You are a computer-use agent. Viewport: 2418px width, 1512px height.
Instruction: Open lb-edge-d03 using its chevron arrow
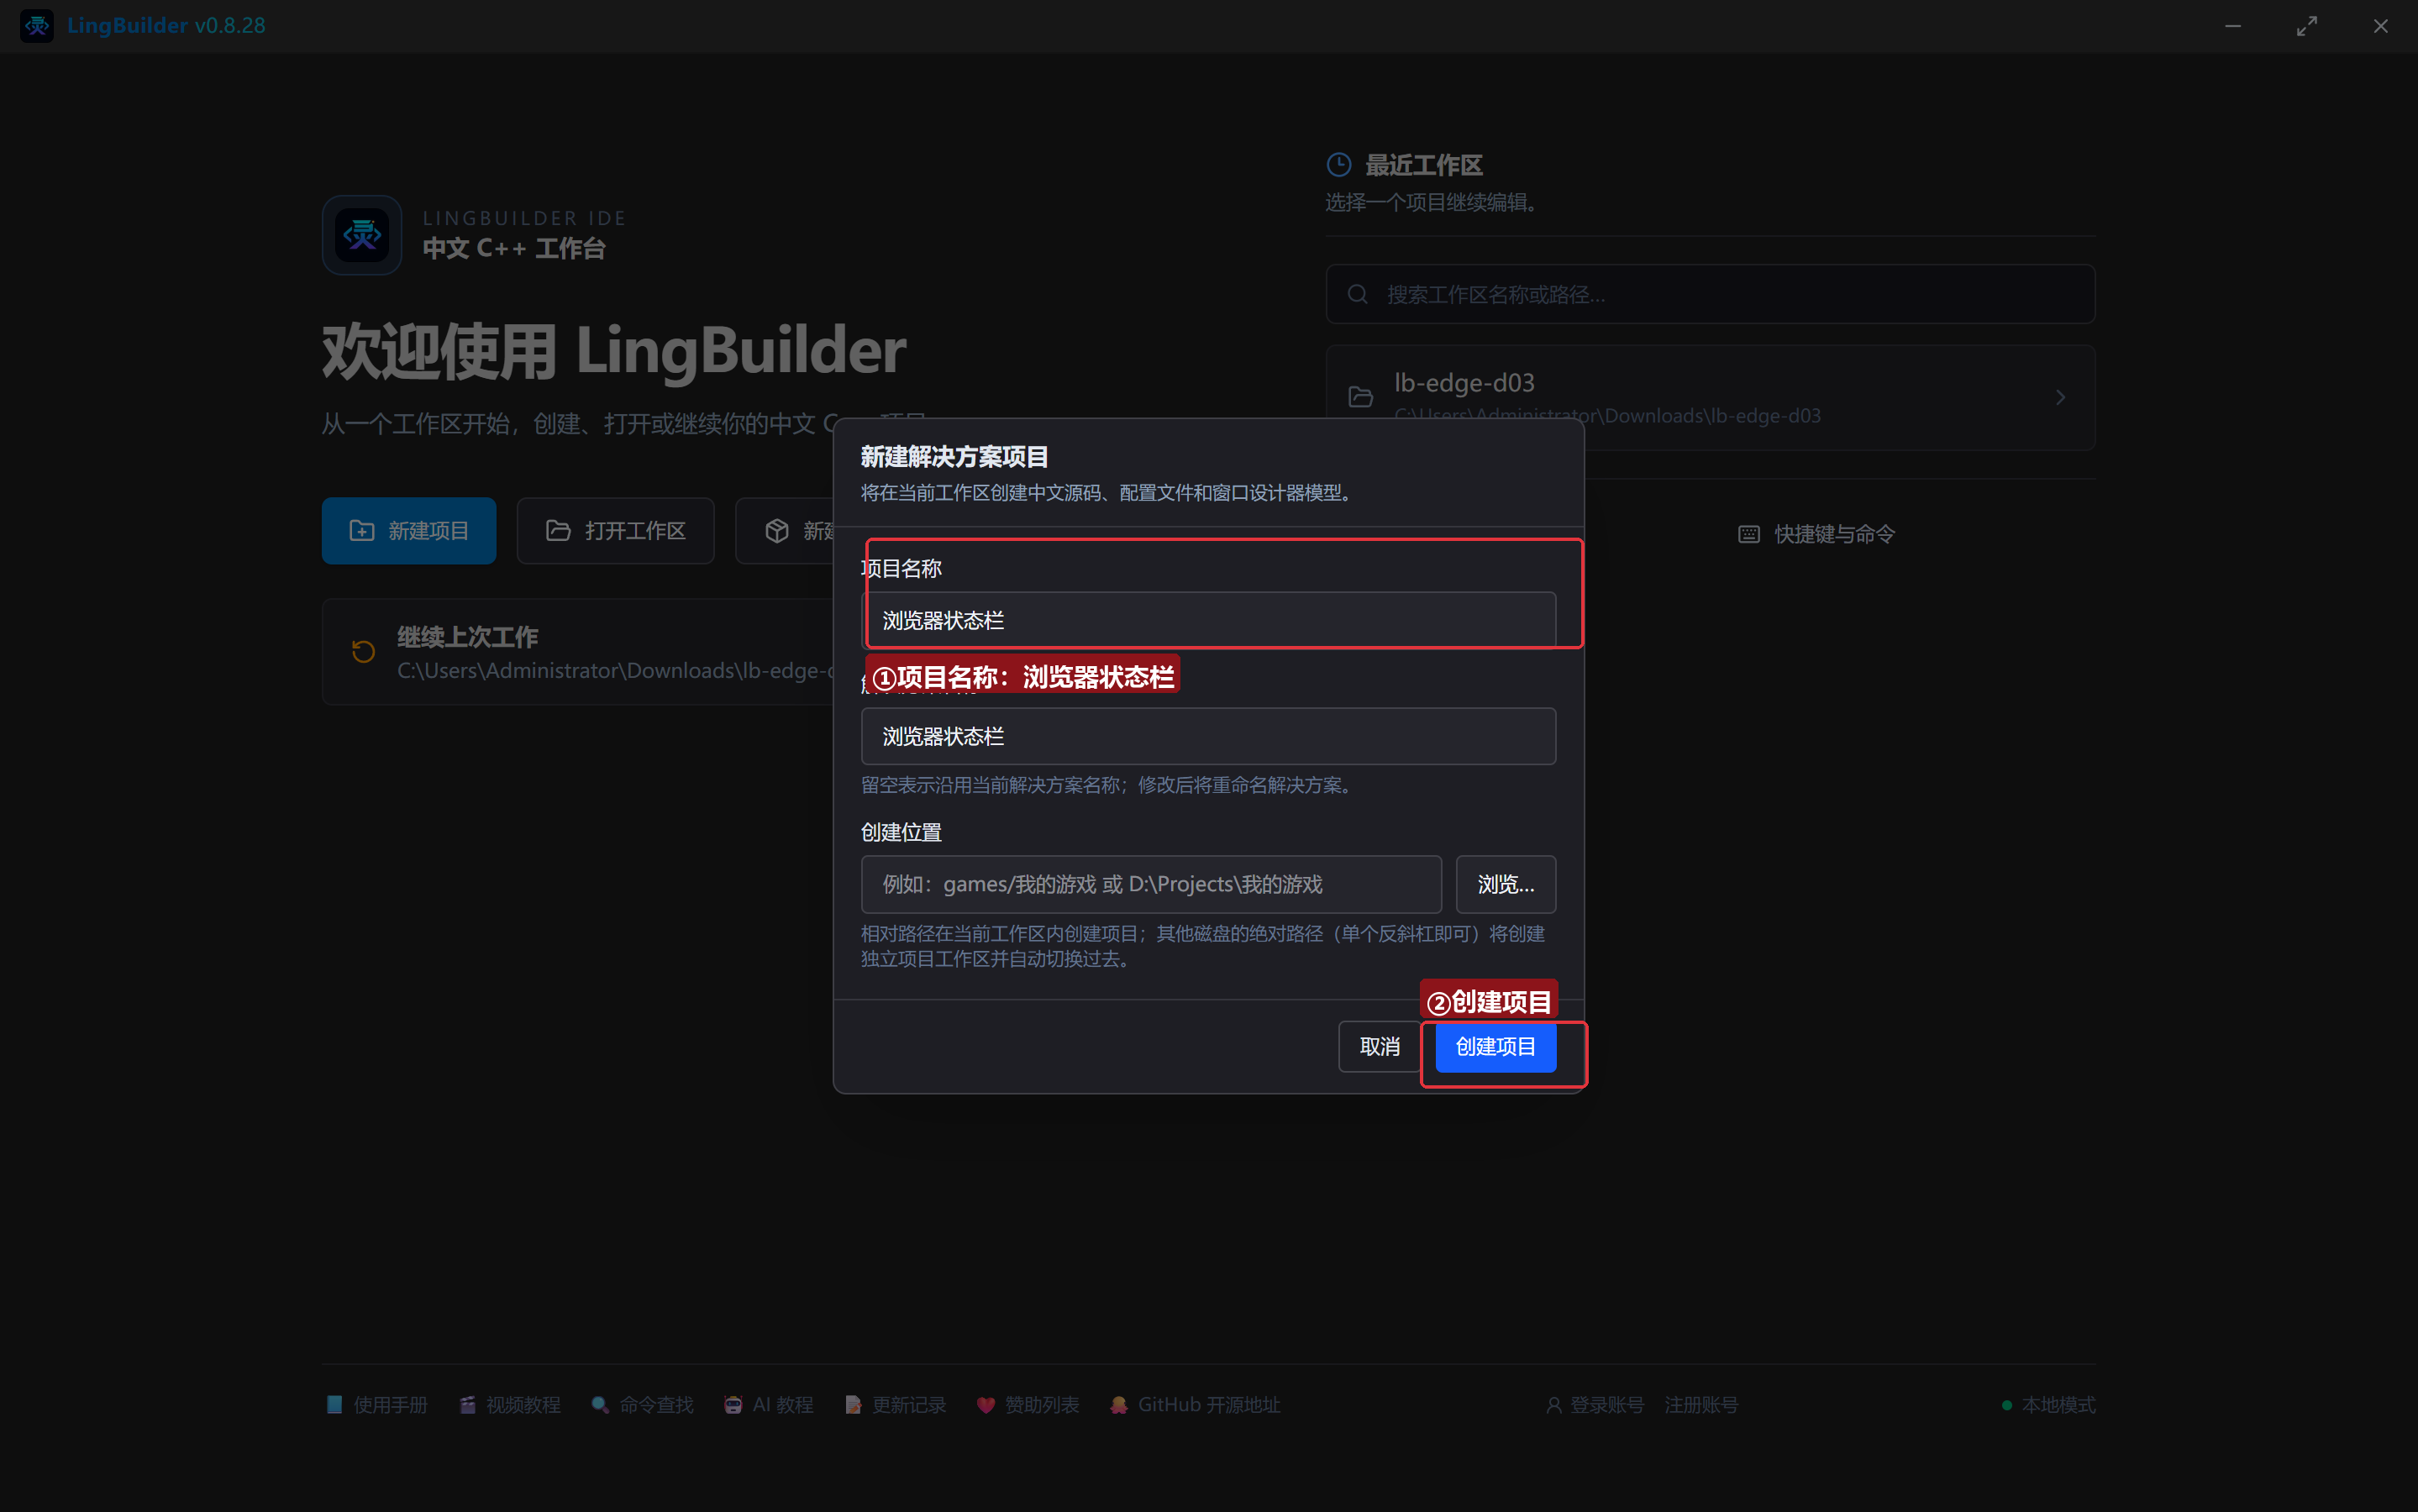(x=2061, y=398)
